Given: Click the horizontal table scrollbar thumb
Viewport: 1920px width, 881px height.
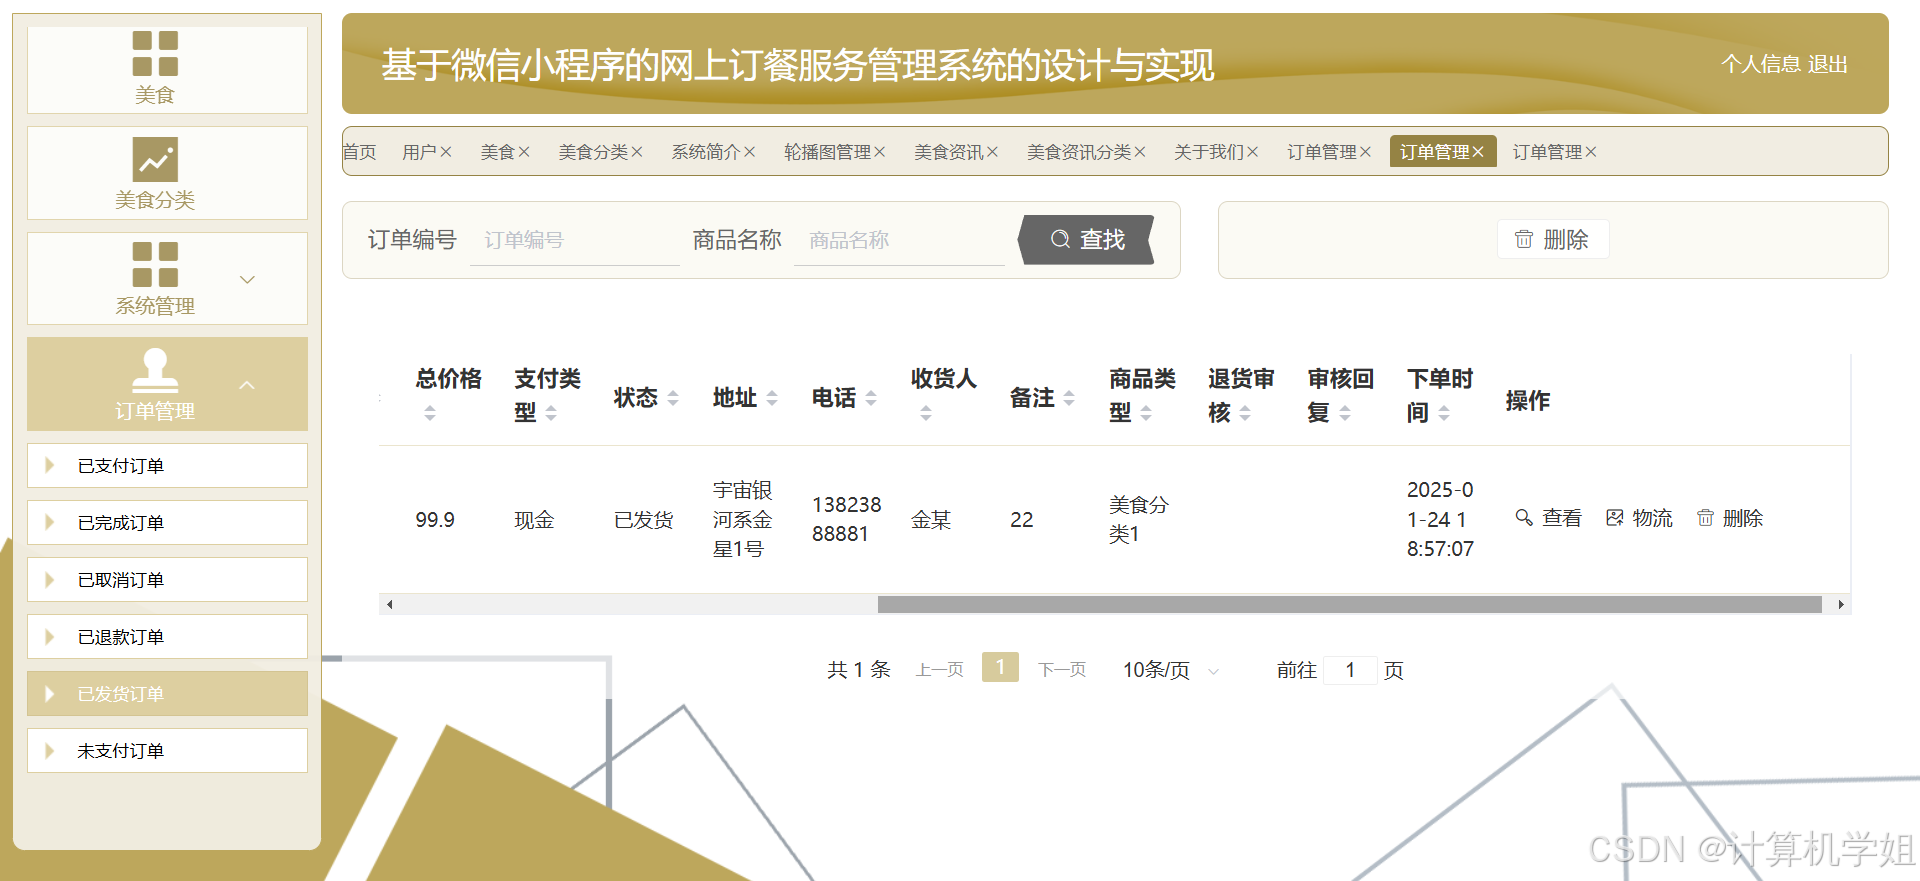Looking at the screenshot, I should point(1349,604).
